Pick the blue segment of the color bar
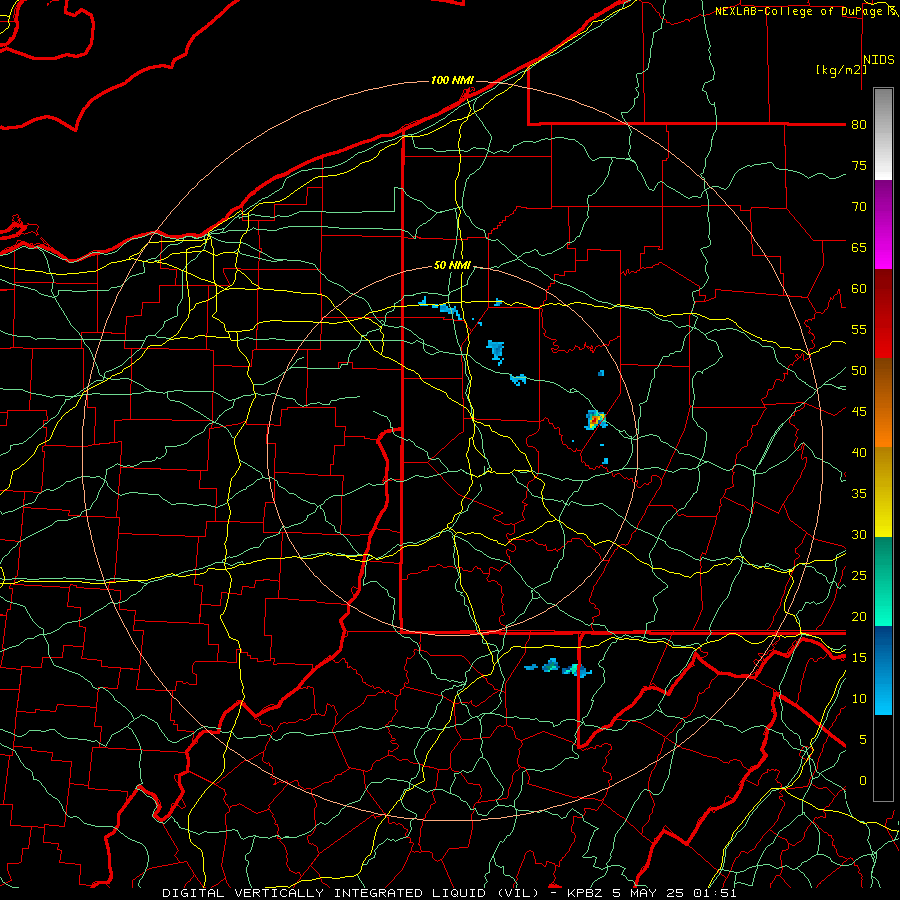The height and width of the screenshot is (900, 900). point(883,670)
